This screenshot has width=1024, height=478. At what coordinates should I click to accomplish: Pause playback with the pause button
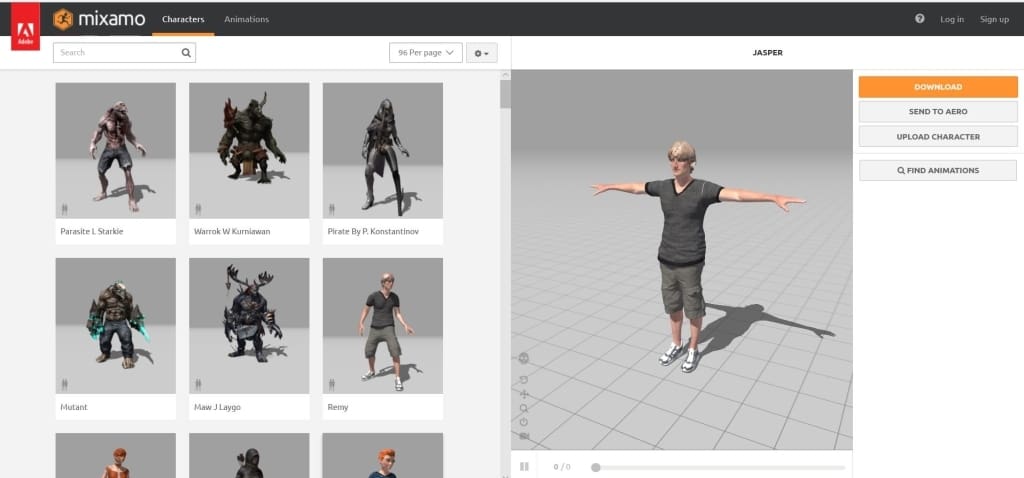click(524, 467)
